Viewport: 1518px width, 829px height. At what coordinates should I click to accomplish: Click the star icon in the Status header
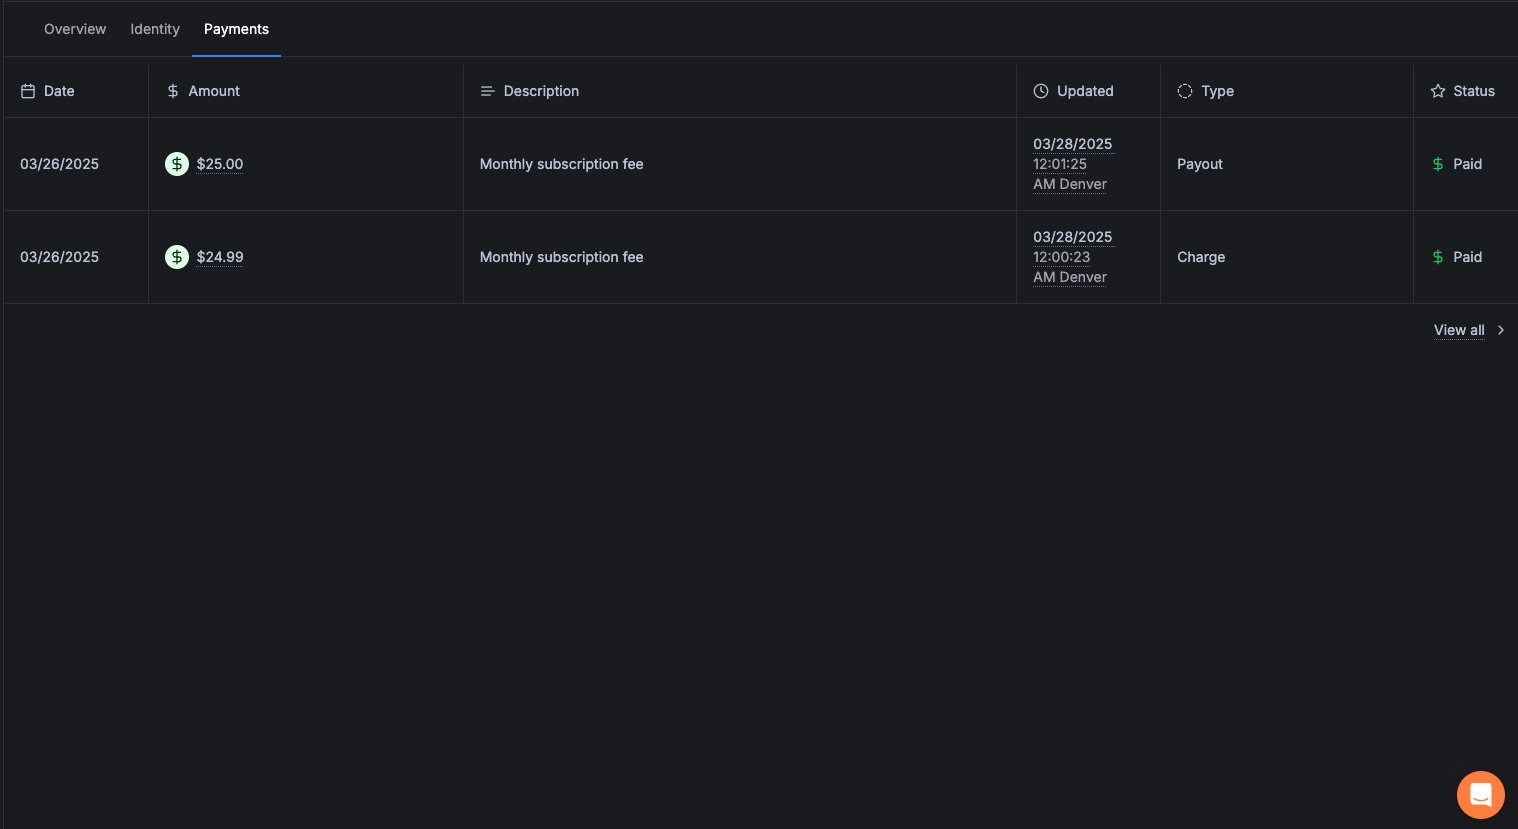pyautogui.click(x=1437, y=90)
